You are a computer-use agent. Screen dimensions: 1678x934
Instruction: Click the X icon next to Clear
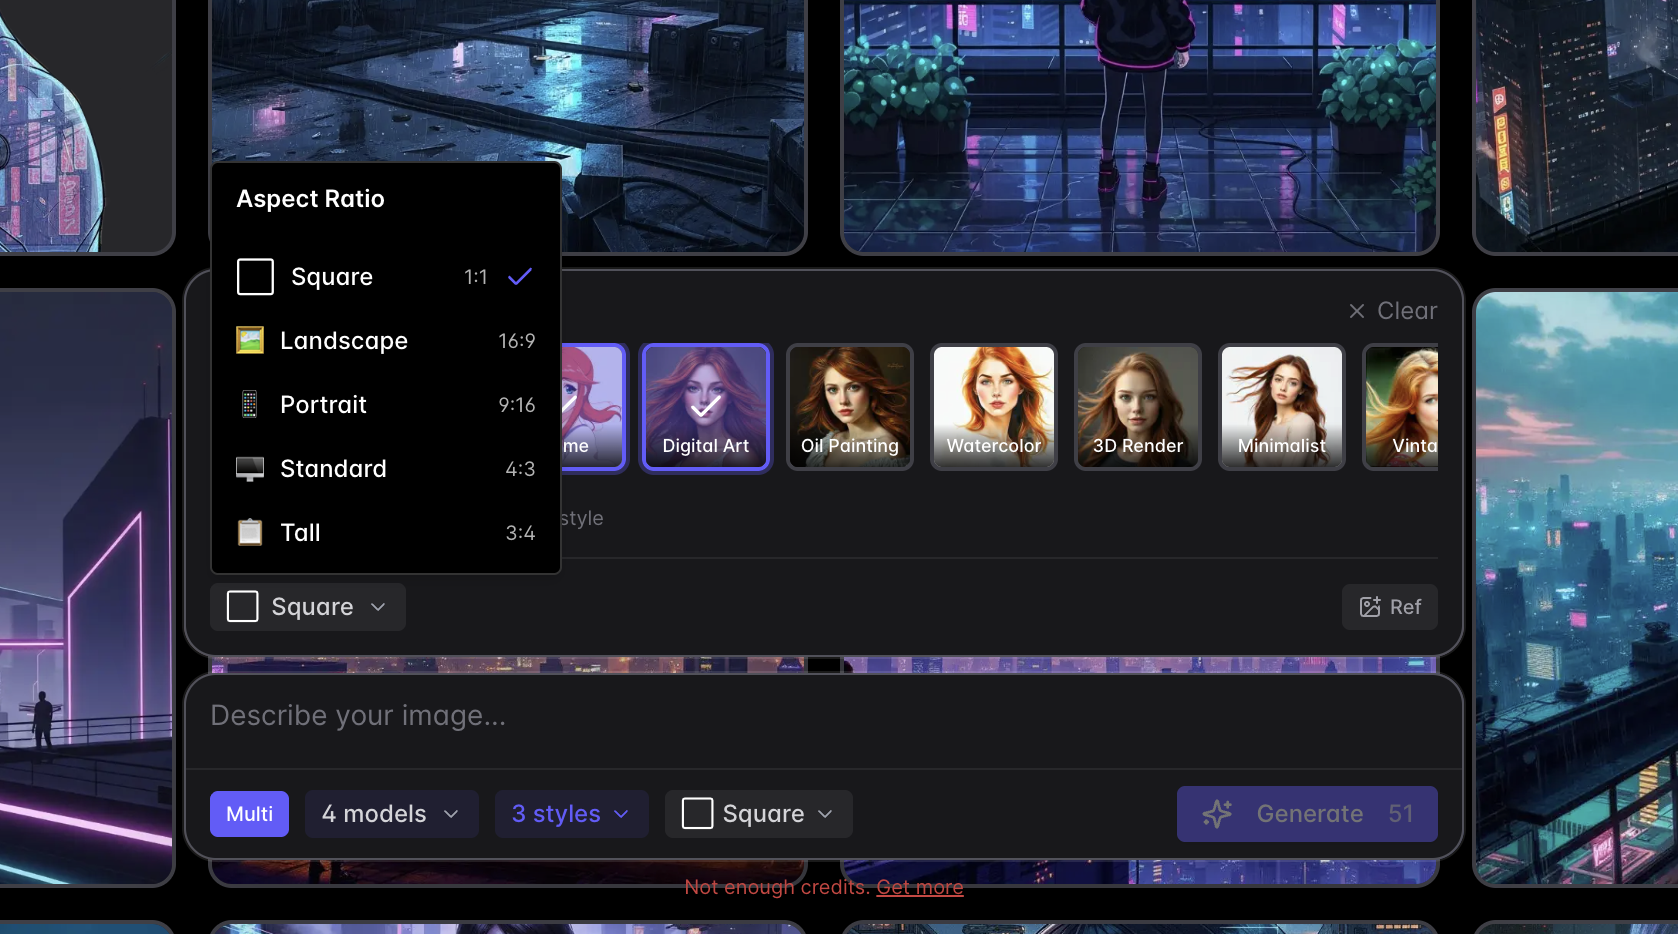[1356, 311]
